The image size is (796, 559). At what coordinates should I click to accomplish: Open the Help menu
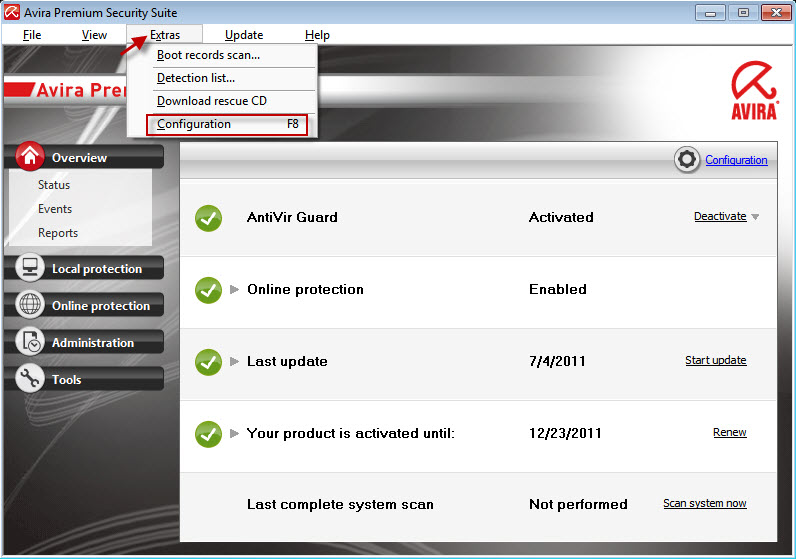tap(317, 35)
